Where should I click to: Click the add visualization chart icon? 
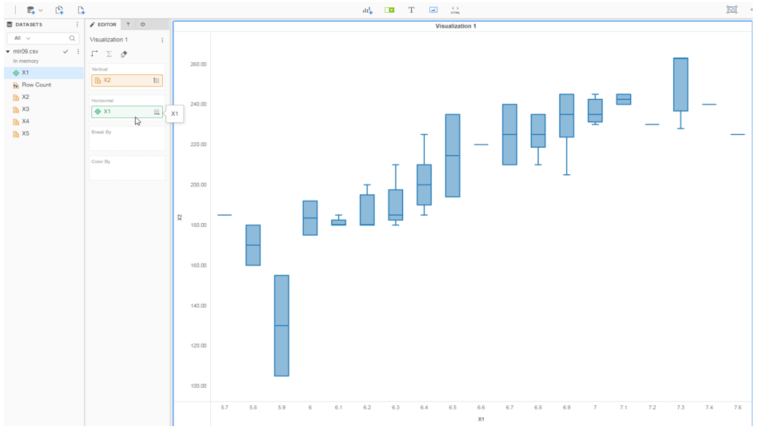(x=367, y=9)
